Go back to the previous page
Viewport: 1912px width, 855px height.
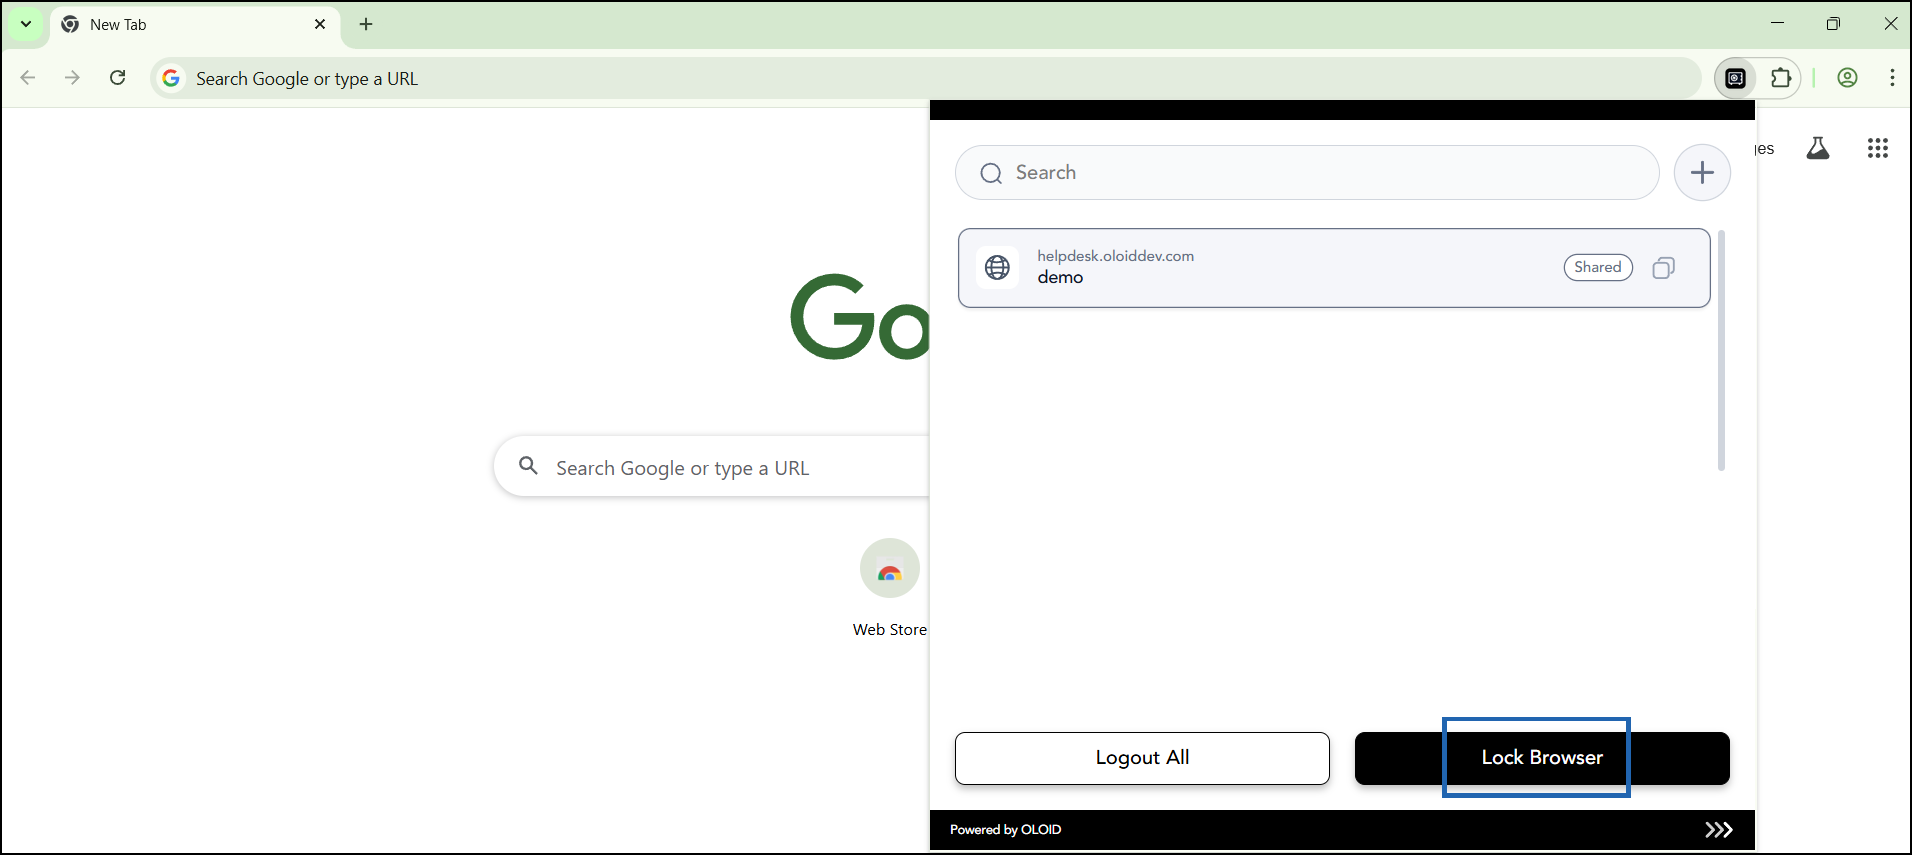click(x=28, y=78)
